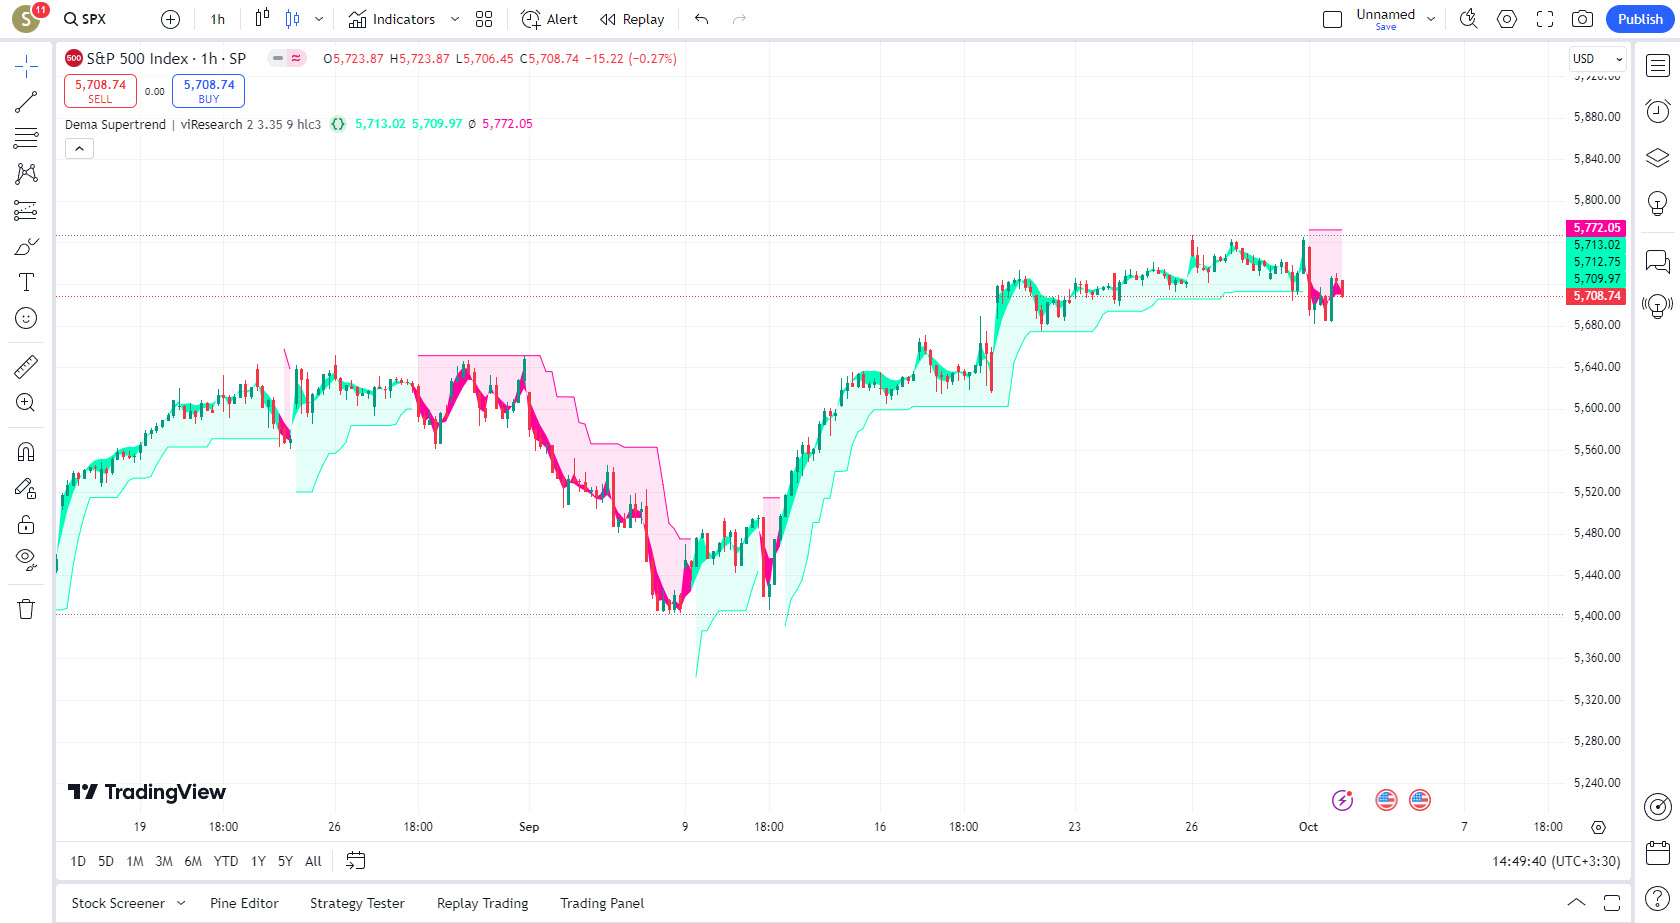The height and width of the screenshot is (923, 1680).
Task: Switch to Strategy Tester tab
Action: (x=357, y=903)
